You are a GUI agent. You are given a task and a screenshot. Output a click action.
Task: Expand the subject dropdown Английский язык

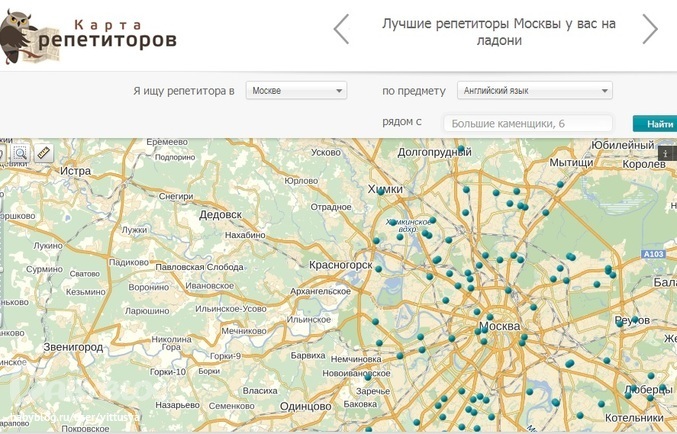pos(533,91)
